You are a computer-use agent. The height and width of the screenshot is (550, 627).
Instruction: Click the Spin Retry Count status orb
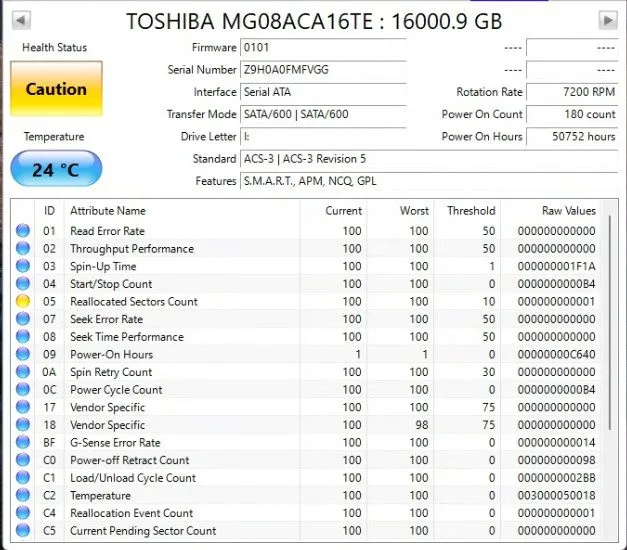coord(23,372)
